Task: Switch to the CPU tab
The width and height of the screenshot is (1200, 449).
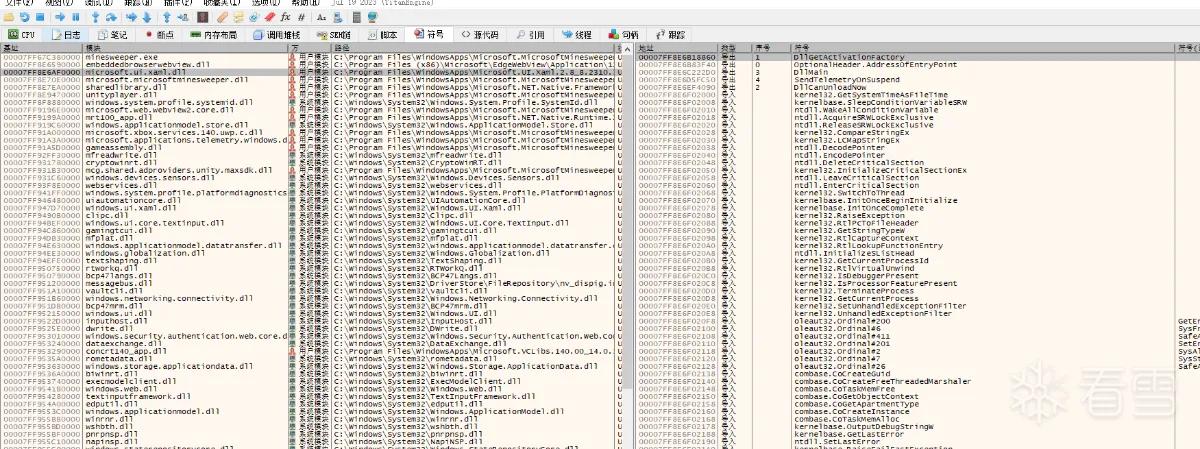Action: (21, 34)
